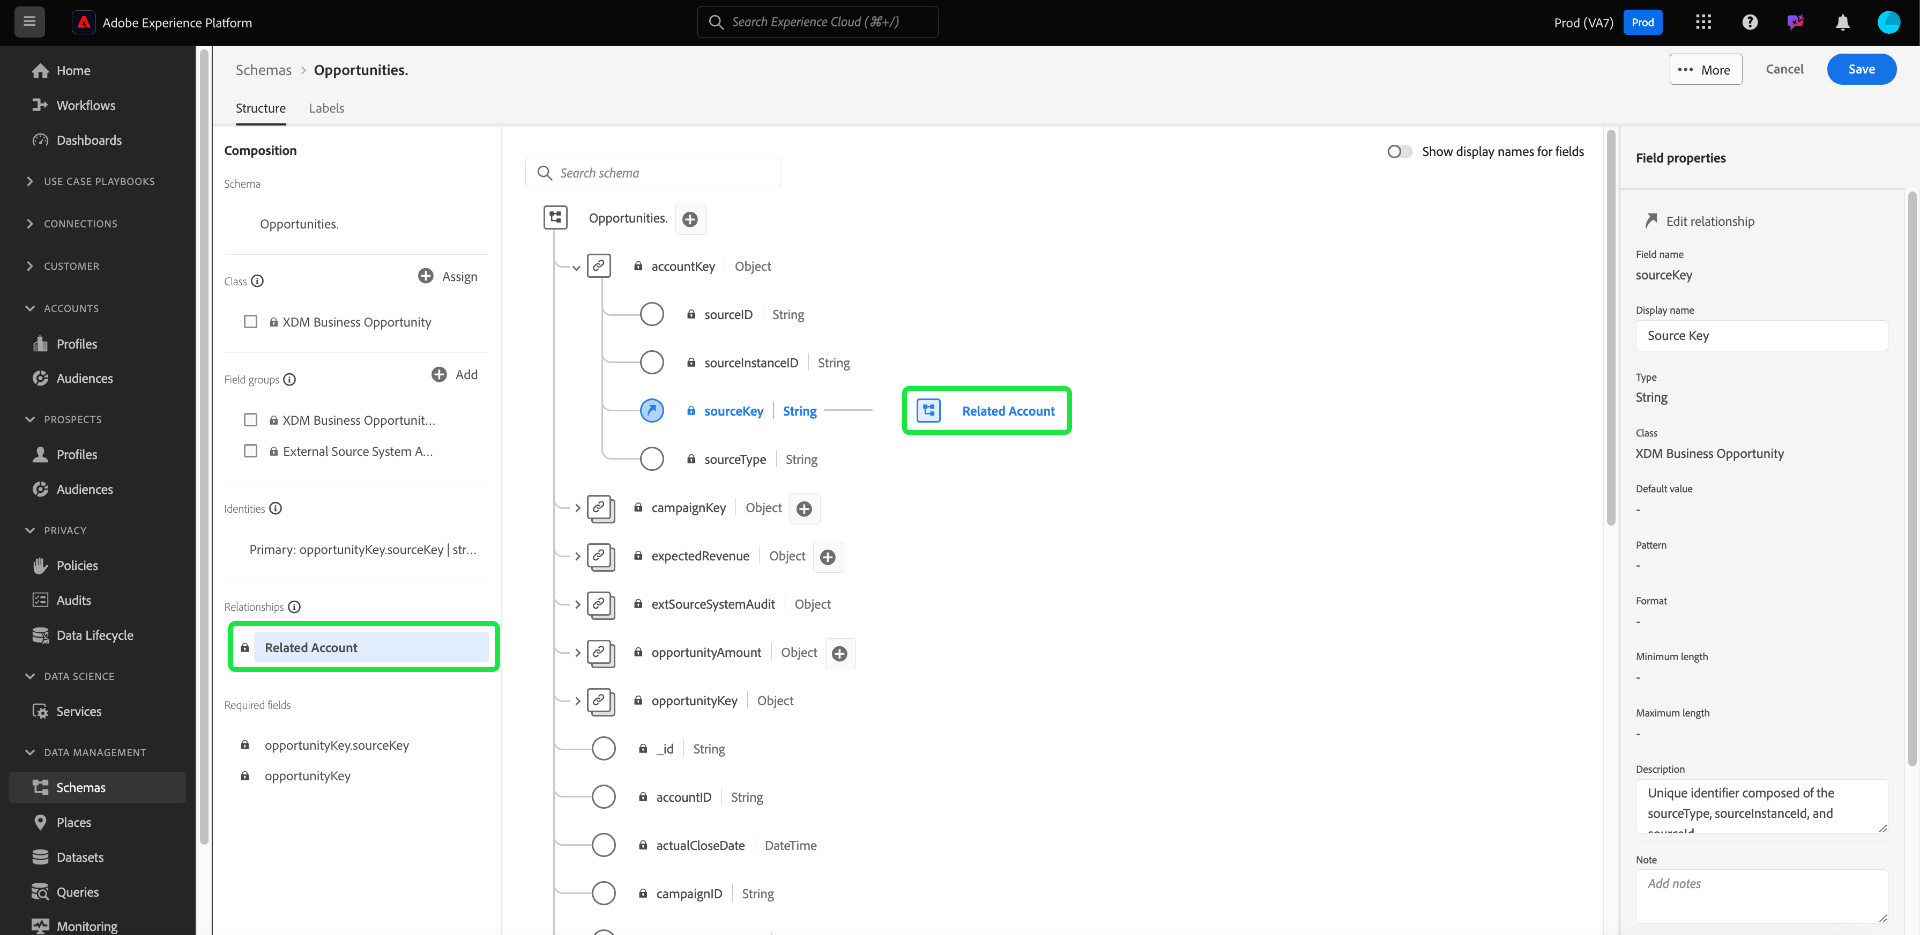Open the user profile avatar
Viewport: 1920px width, 935px height.
[x=1888, y=22]
